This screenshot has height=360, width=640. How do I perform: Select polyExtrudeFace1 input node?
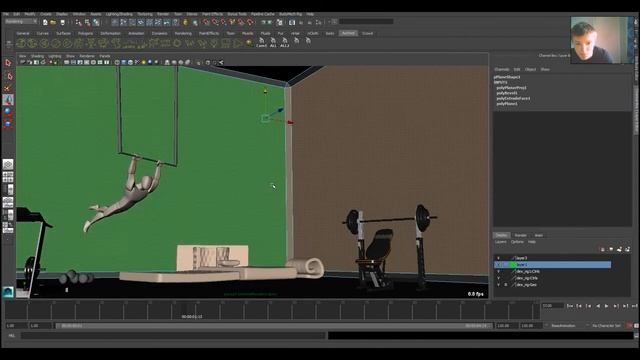tap(513, 98)
